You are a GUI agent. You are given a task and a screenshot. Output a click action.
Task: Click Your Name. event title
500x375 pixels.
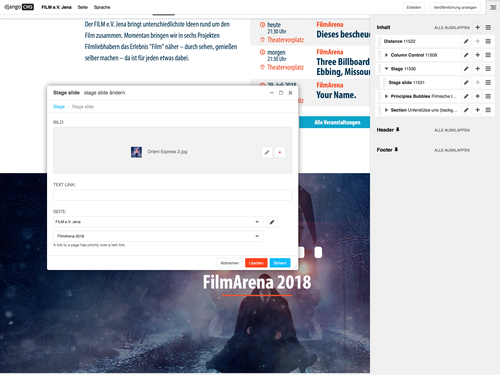[336, 95]
